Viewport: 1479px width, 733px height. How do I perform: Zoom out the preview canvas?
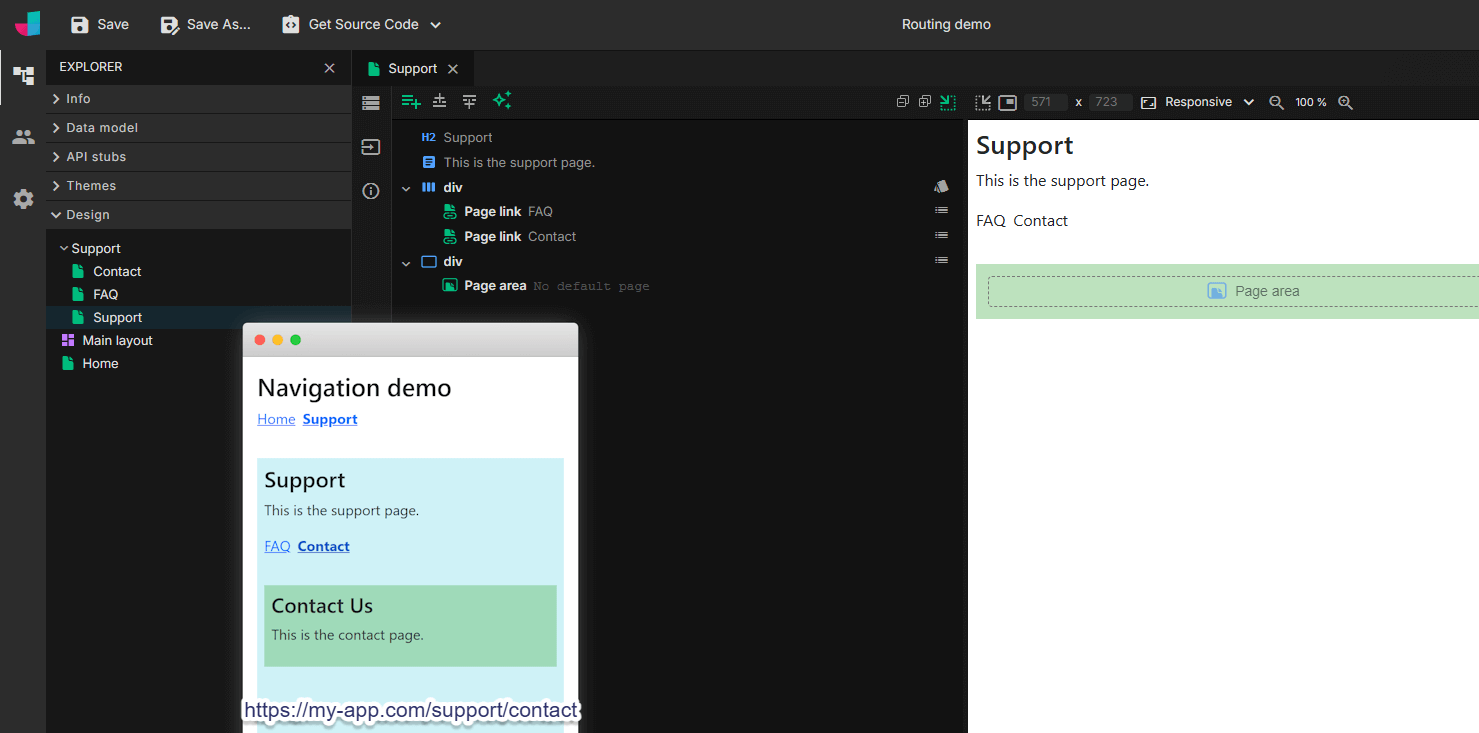[1276, 102]
